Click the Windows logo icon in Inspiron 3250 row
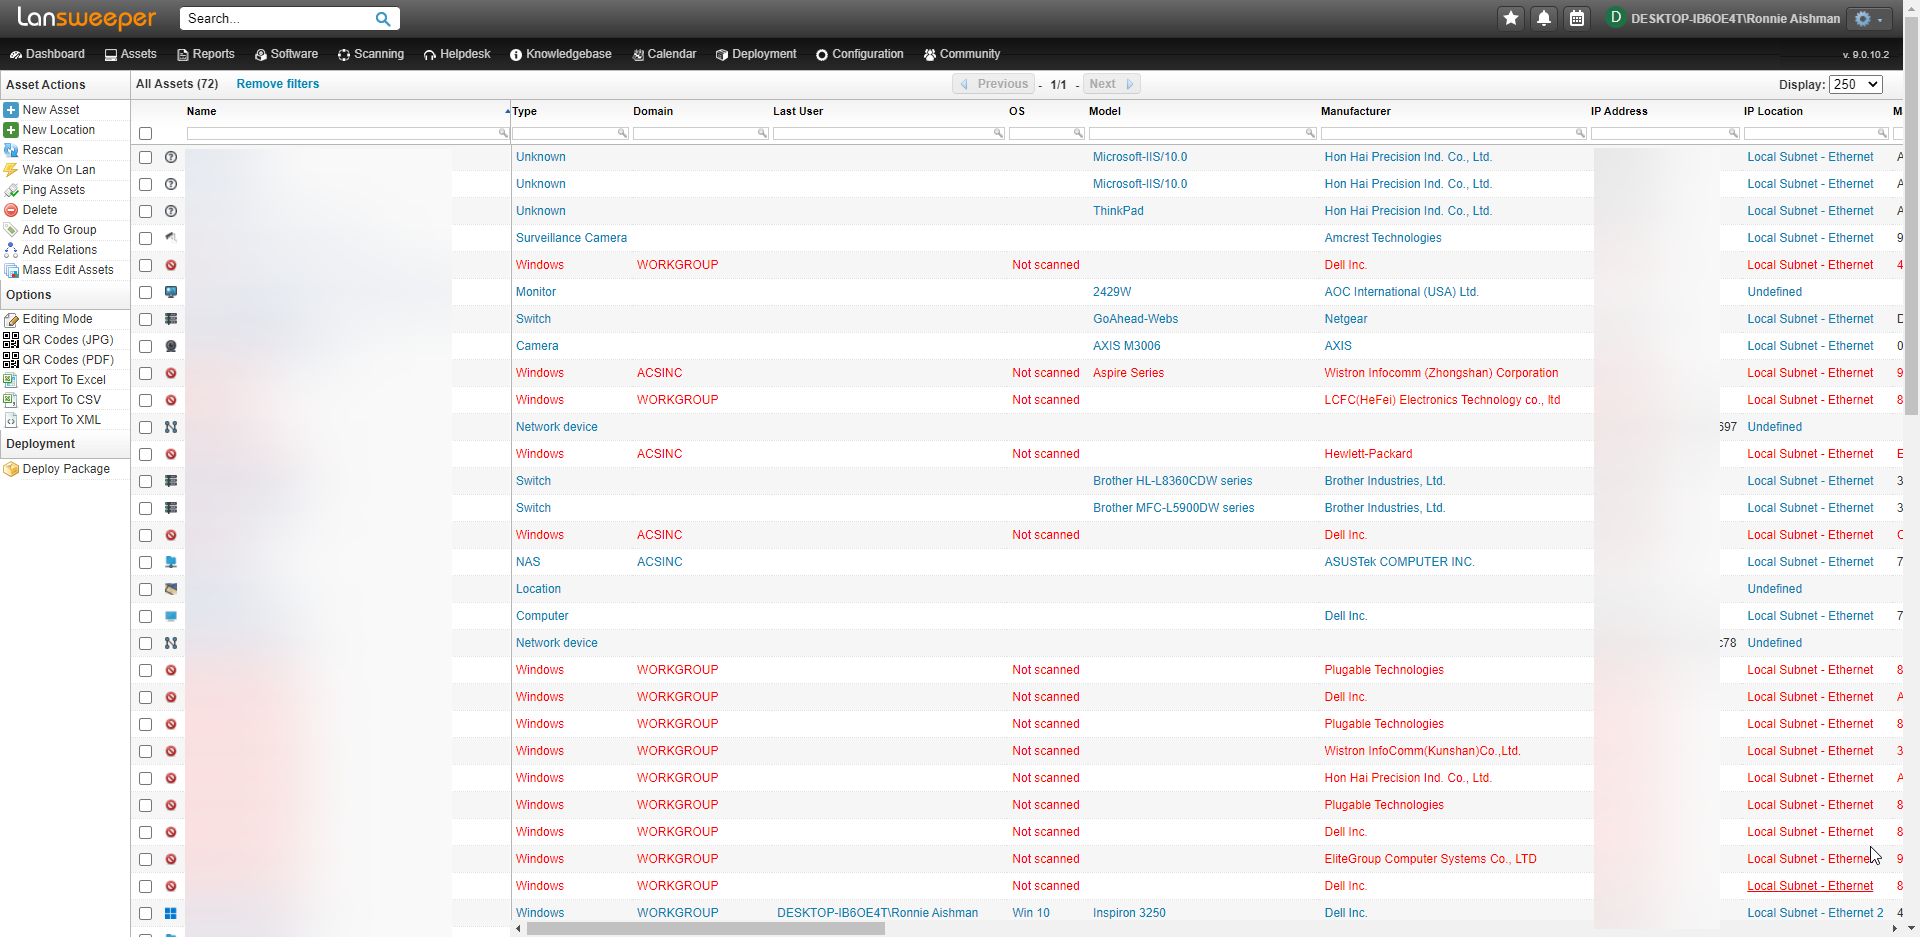The height and width of the screenshot is (937, 1920). pyautogui.click(x=171, y=913)
